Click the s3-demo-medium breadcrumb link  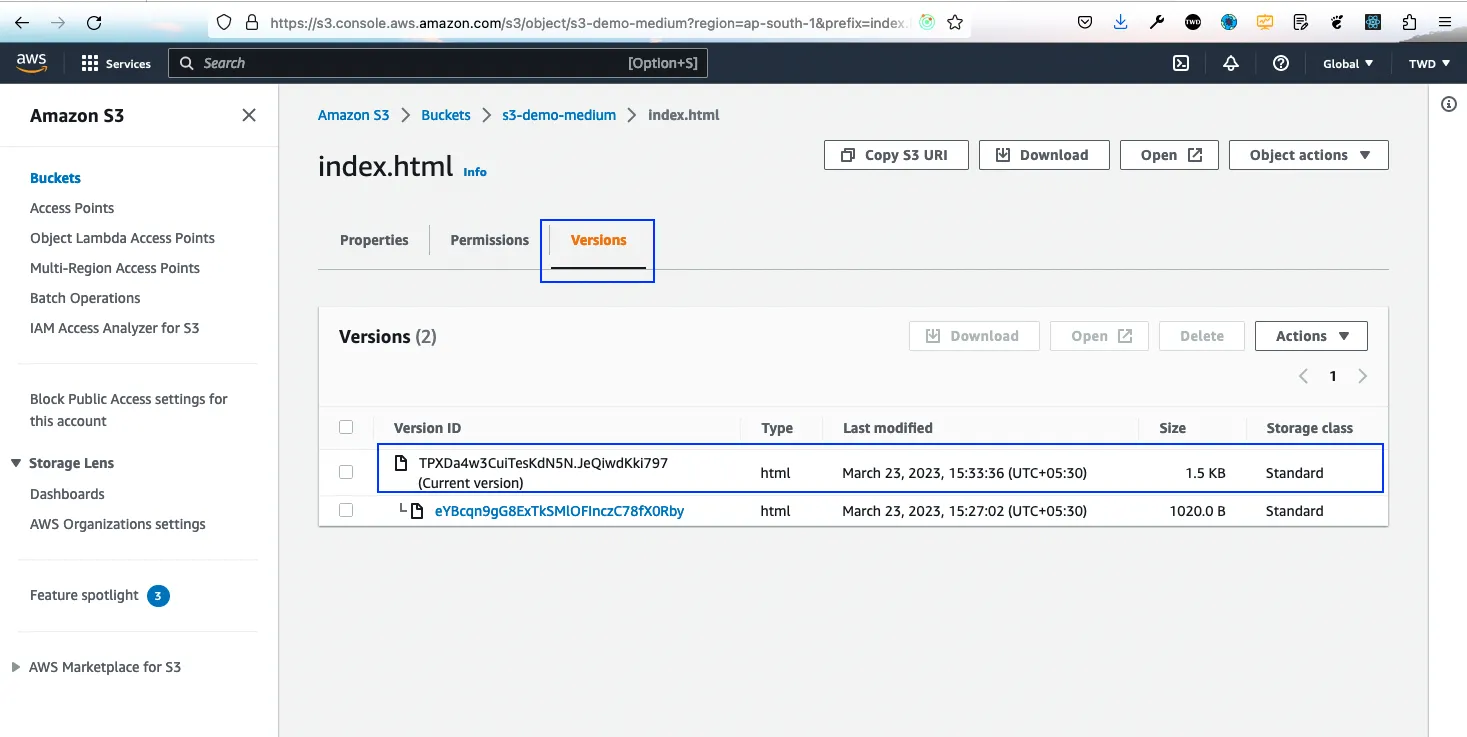pyautogui.click(x=559, y=115)
